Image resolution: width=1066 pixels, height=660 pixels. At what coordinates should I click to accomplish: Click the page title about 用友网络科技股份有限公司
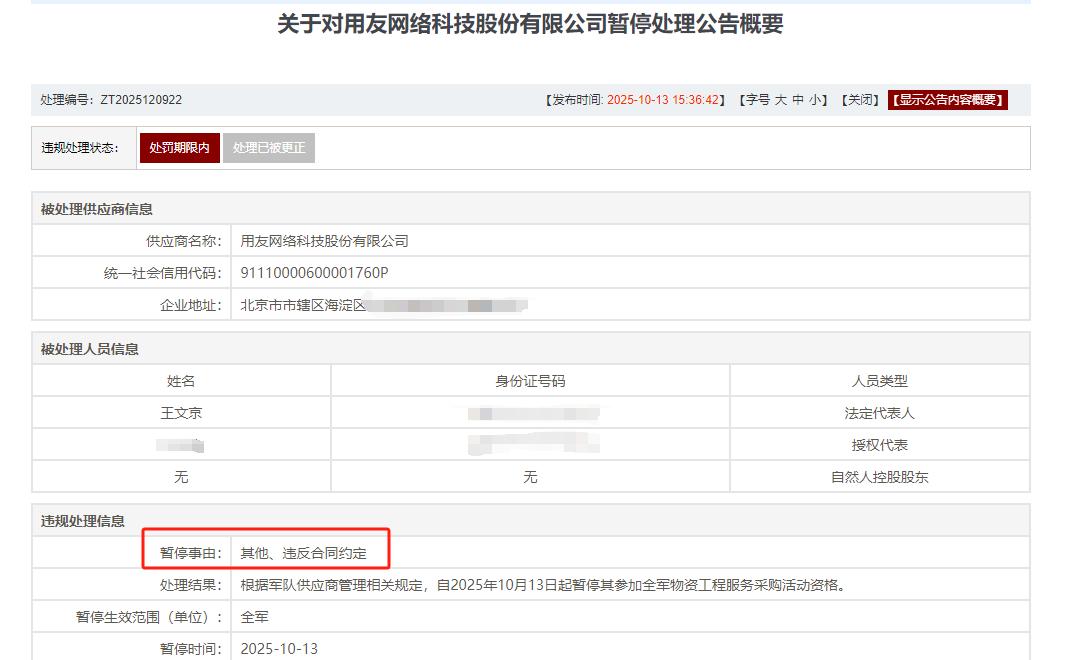click(530, 24)
